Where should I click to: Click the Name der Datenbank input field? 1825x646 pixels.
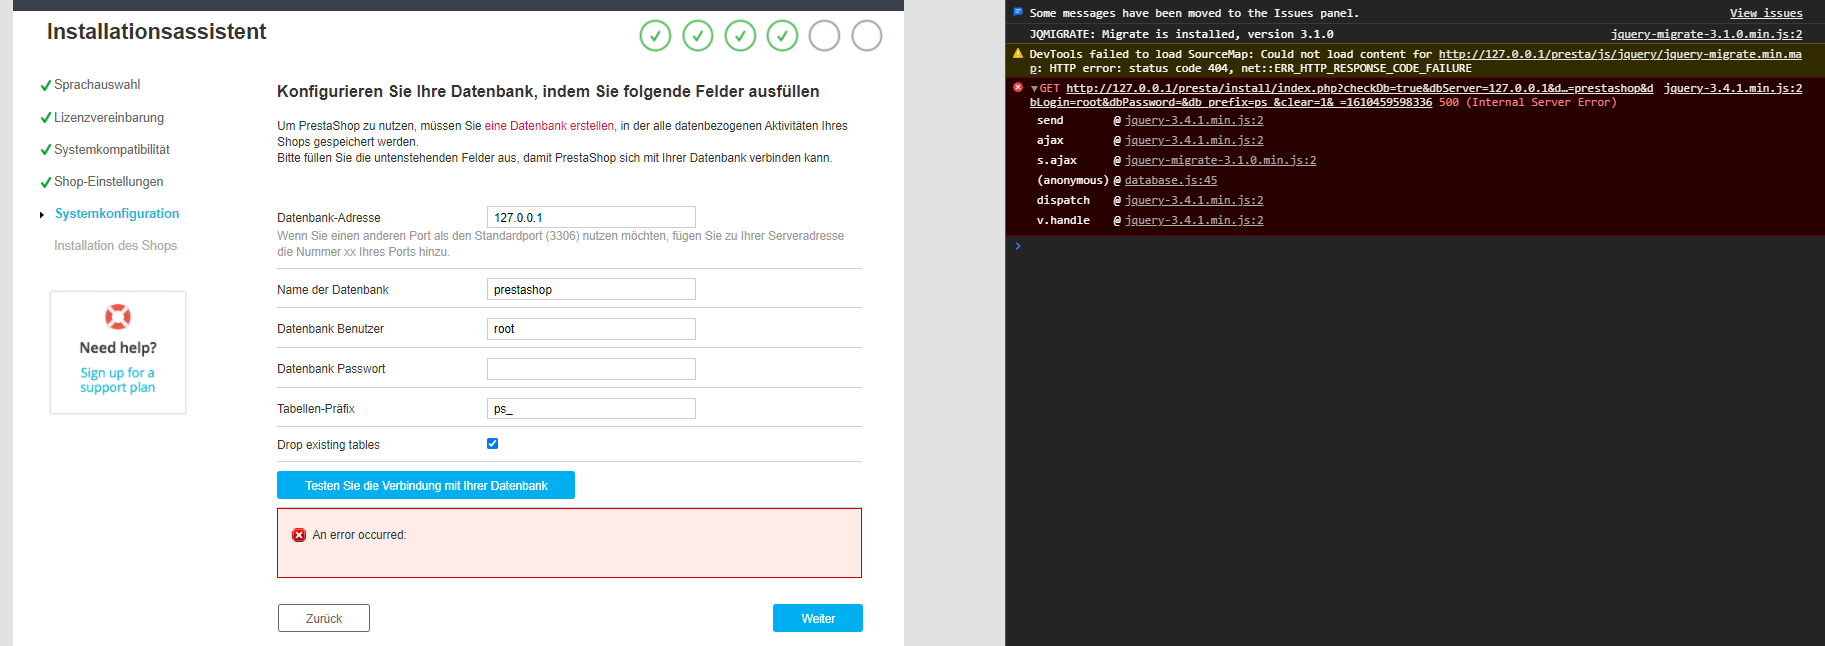coord(591,289)
